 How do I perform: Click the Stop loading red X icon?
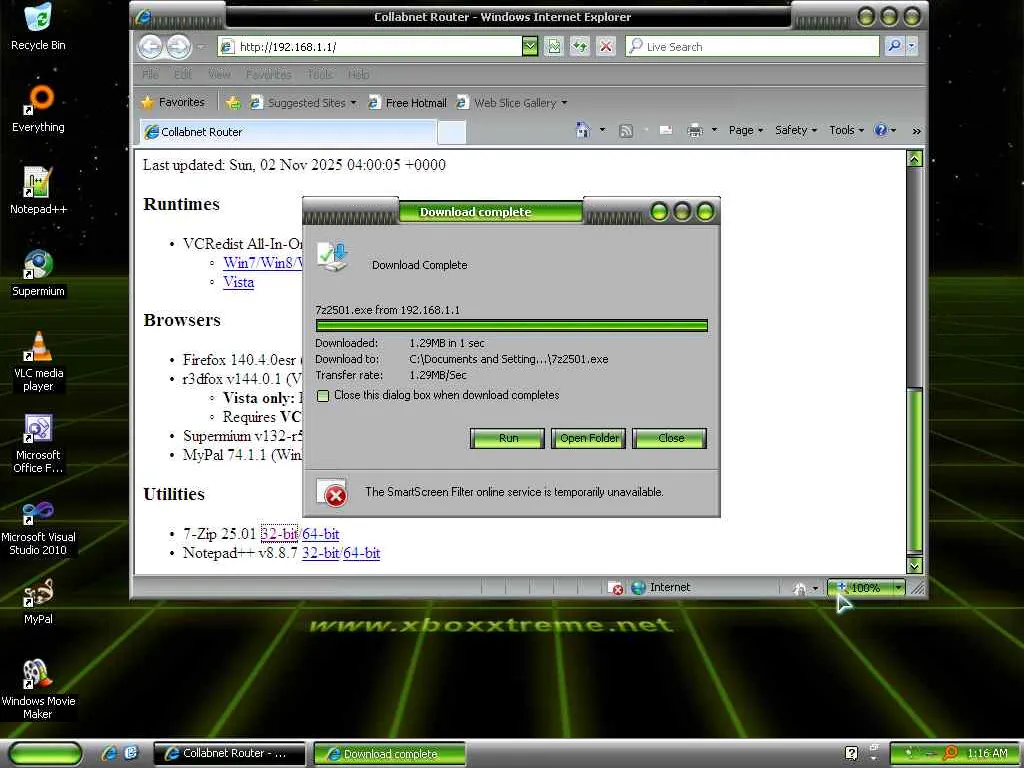606,46
